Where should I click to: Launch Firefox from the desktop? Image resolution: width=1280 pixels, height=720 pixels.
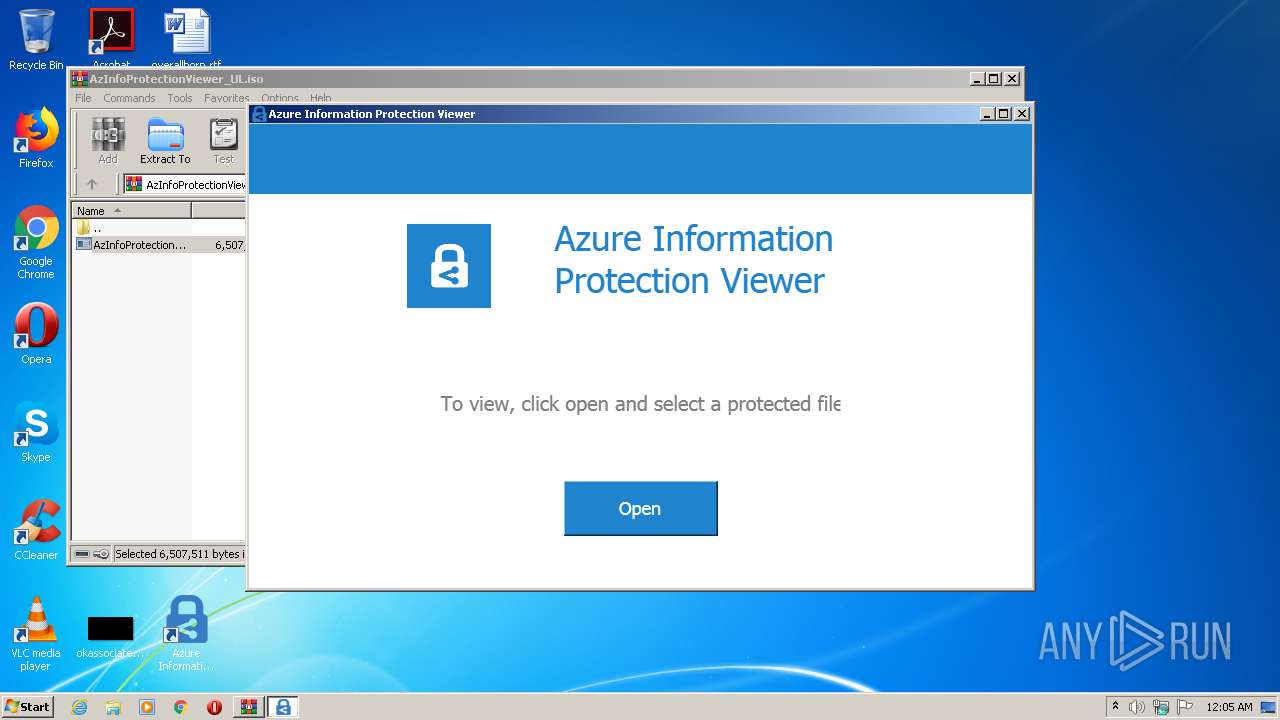coord(36,138)
